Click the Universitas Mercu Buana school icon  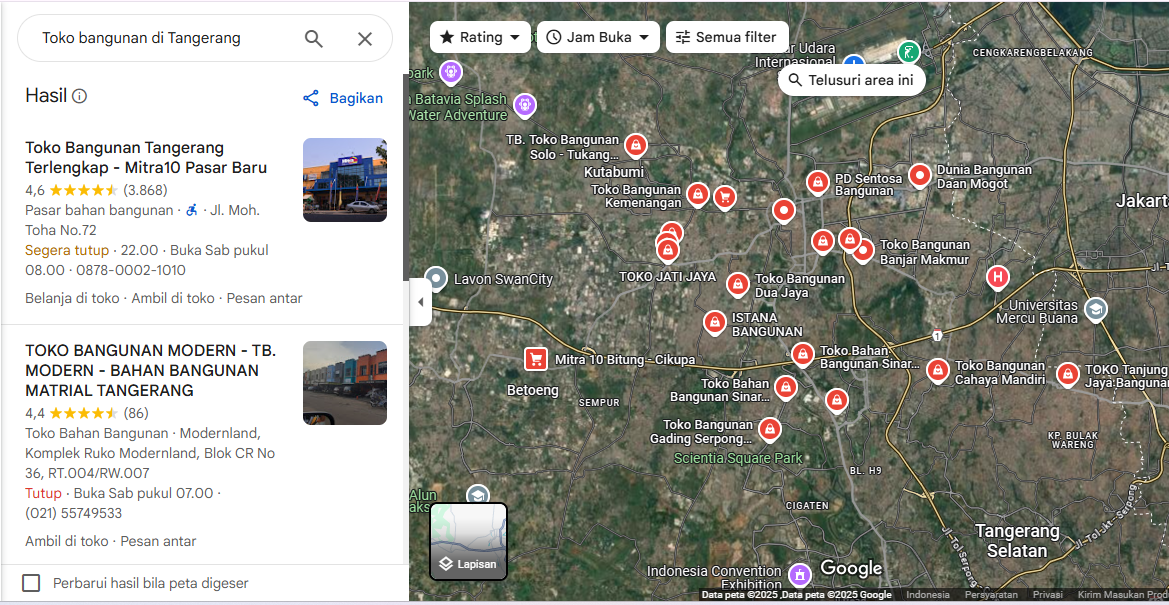(1095, 310)
